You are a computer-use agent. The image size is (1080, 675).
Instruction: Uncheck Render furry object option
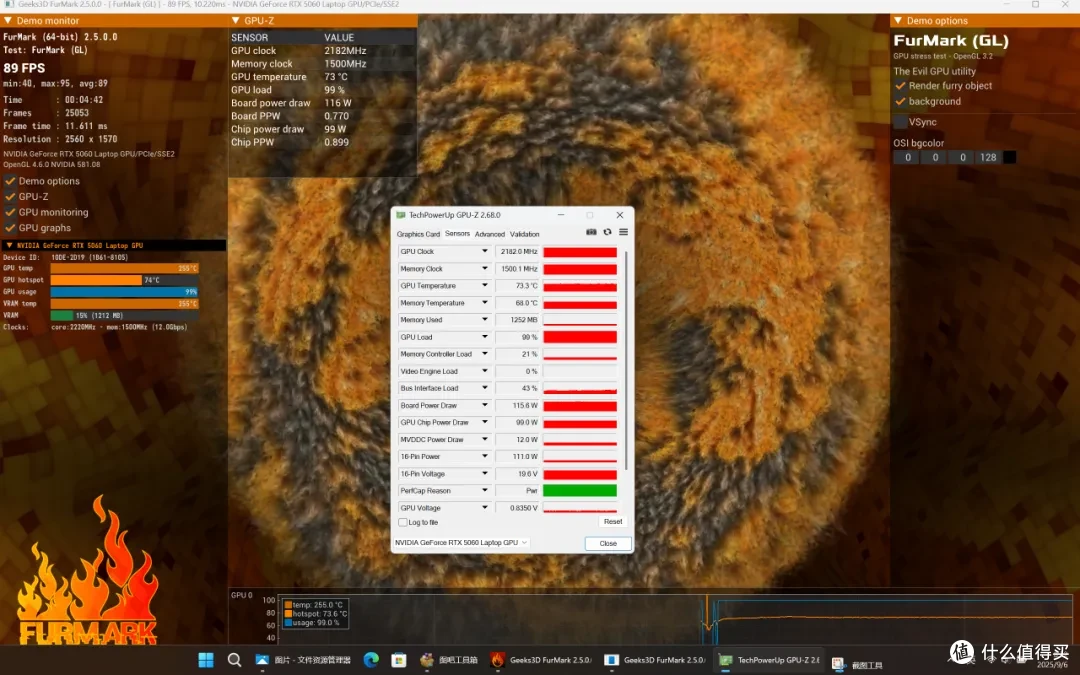pyautogui.click(x=900, y=85)
